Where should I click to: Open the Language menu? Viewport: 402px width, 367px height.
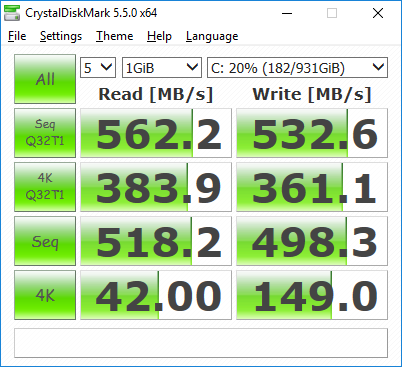pos(212,36)
